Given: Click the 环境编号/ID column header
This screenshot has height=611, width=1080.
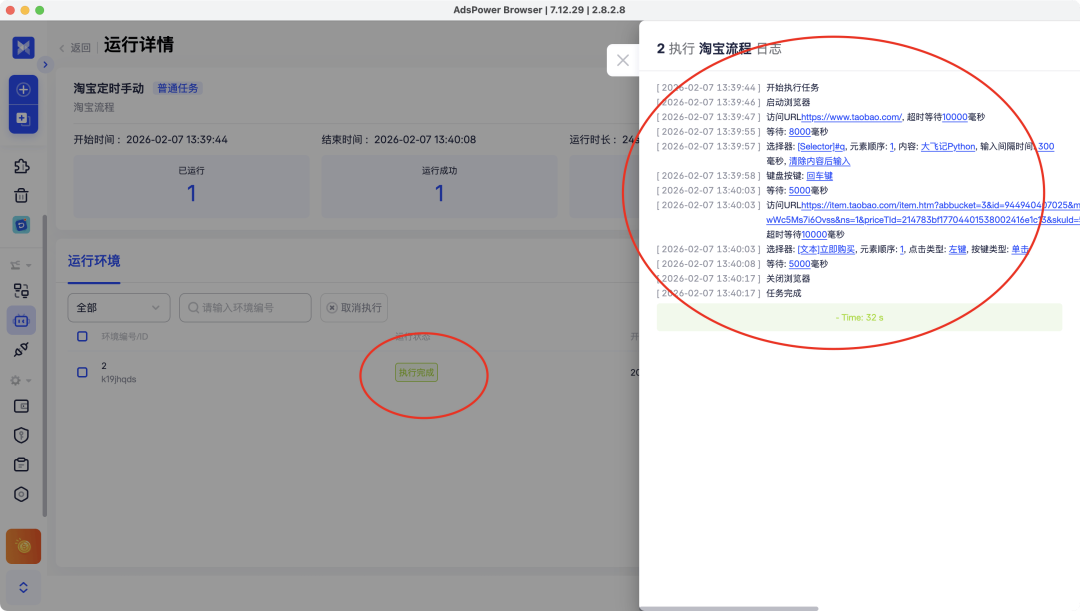Looking at the screenshot, I should [125, 337].
